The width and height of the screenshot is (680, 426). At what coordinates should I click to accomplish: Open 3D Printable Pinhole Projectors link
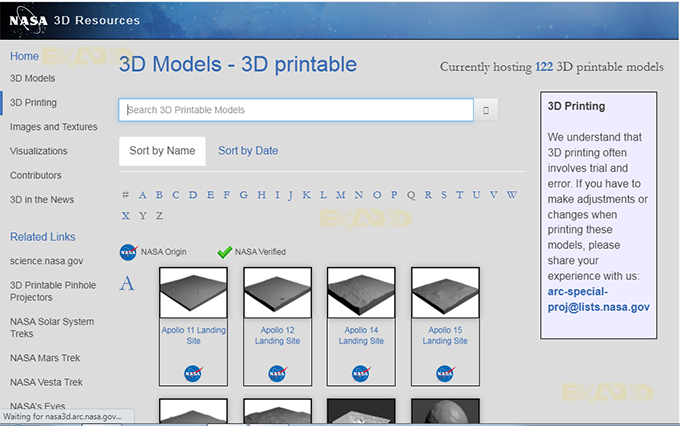[x=53, y=292]
